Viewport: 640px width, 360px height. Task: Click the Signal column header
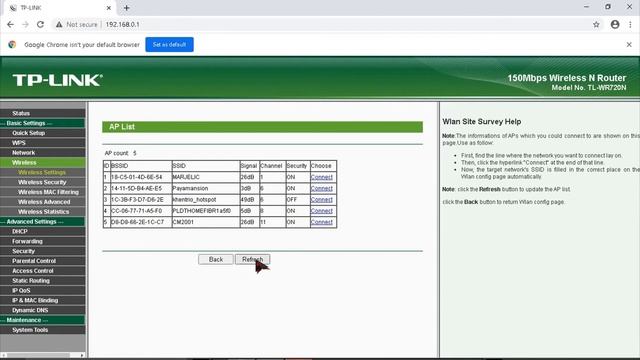coord(249,166)
